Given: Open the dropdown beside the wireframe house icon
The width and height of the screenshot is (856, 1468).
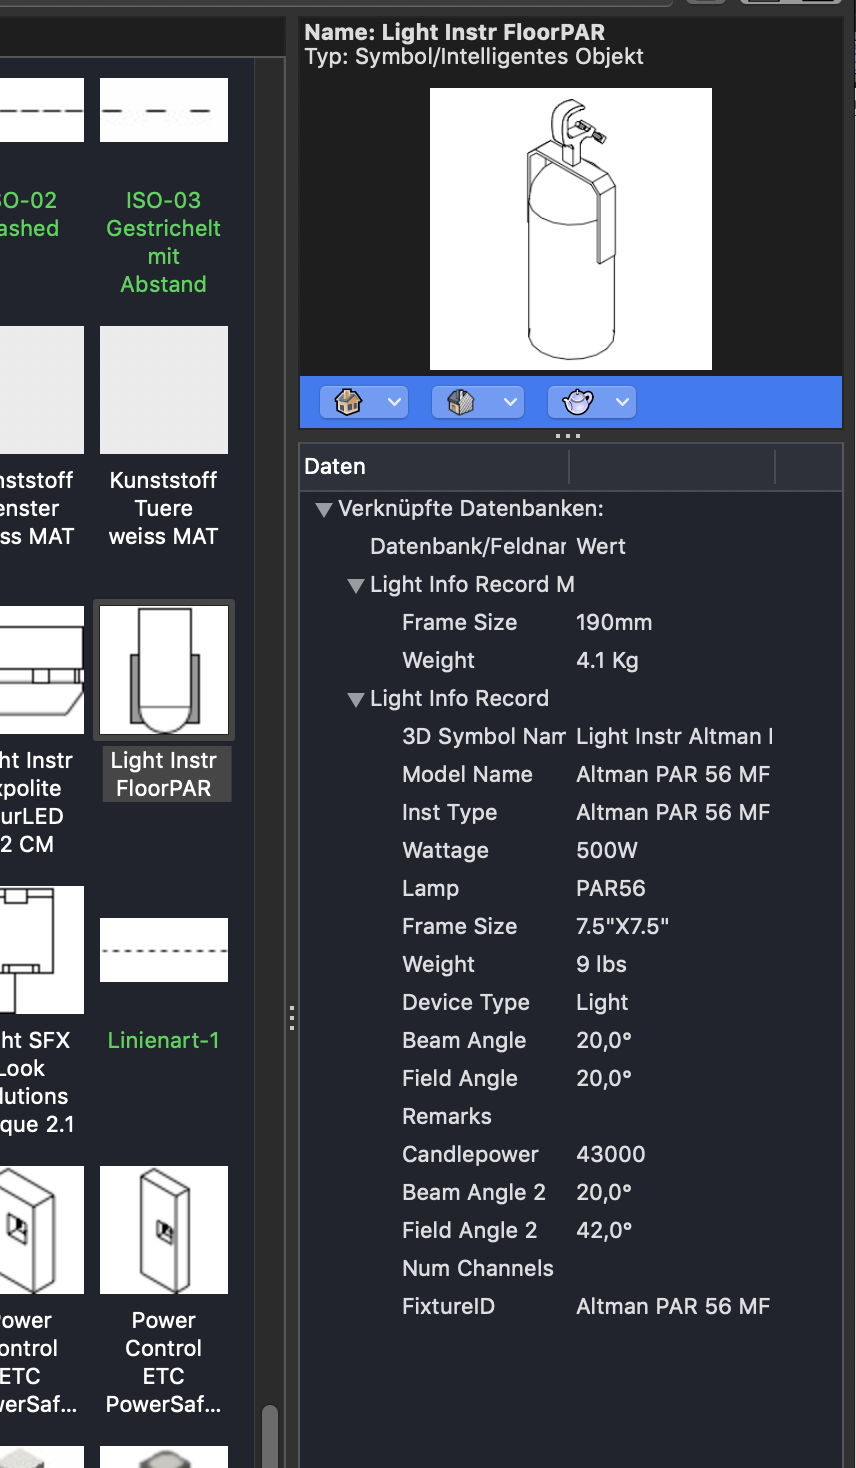Looking at the screenshot, I should pos(394,401).
